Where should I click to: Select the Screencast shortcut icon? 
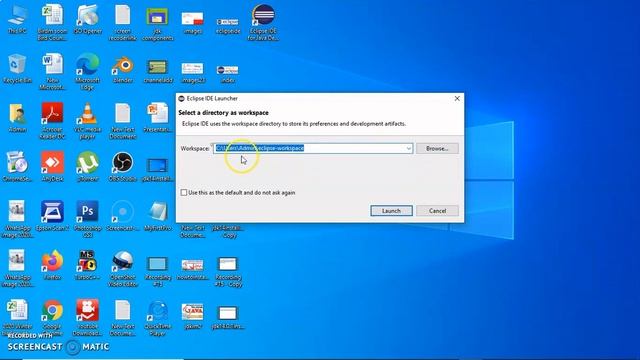click(122, 216)
